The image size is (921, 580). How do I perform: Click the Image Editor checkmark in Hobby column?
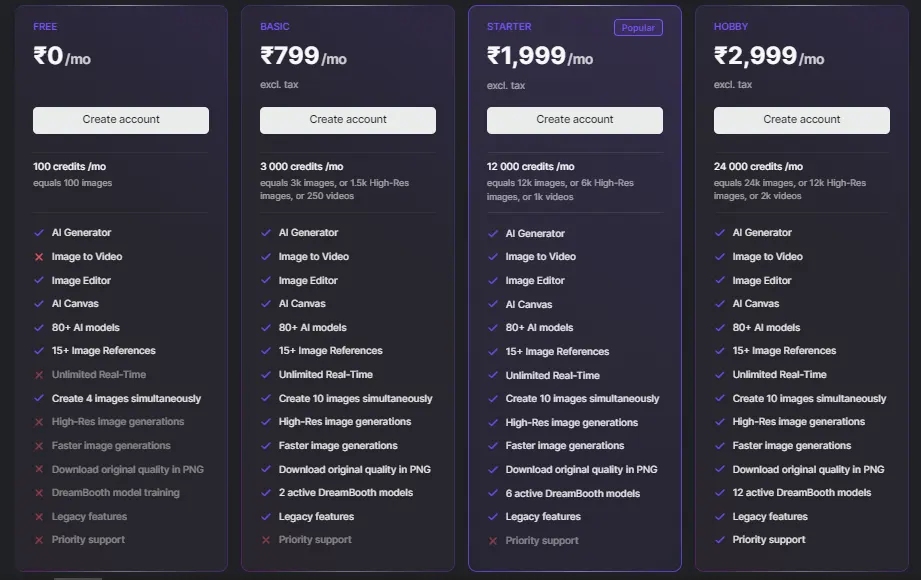tap(720, 280)
